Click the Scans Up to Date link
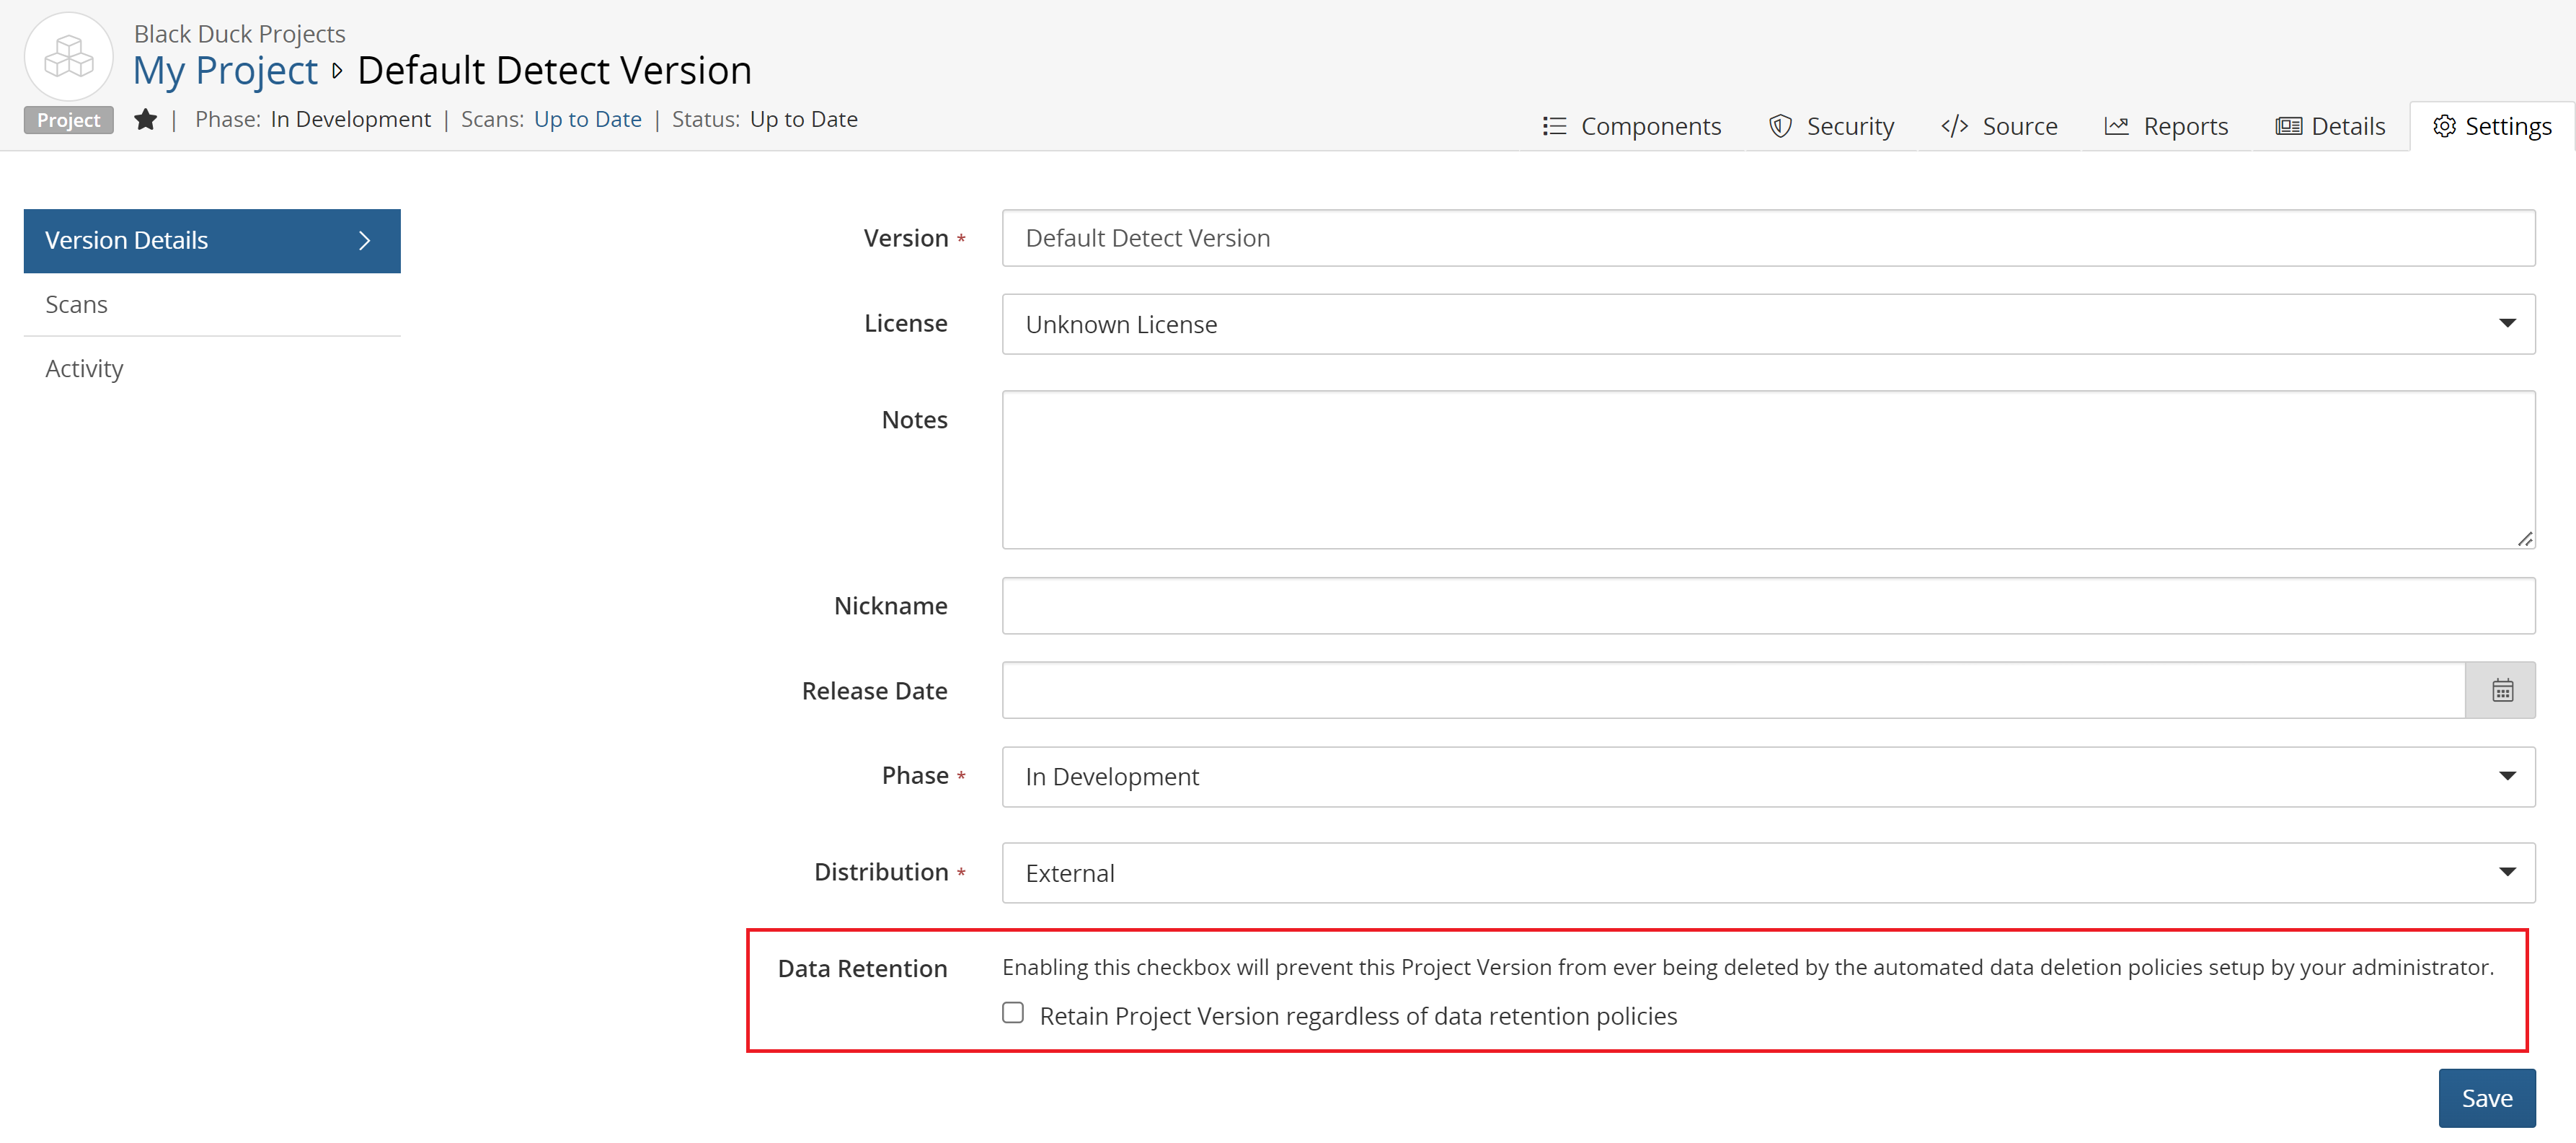 (587, 120)
